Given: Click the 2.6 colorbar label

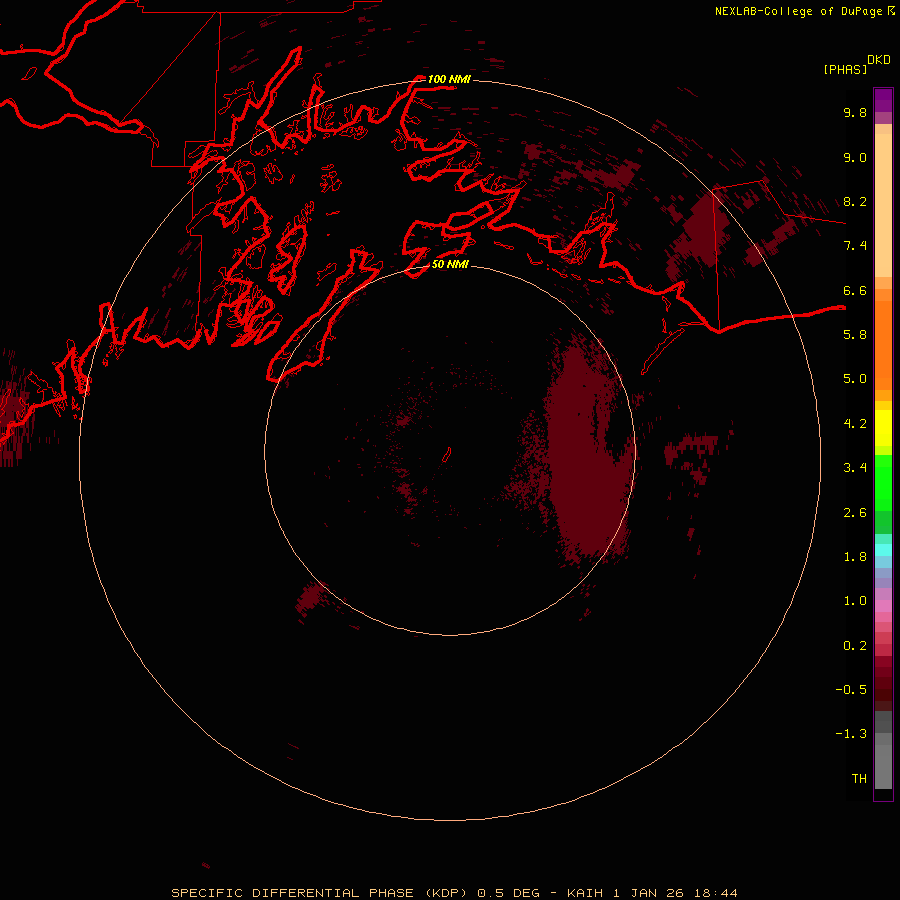Looking at the screenshot, I should click(x=855, y=513).
